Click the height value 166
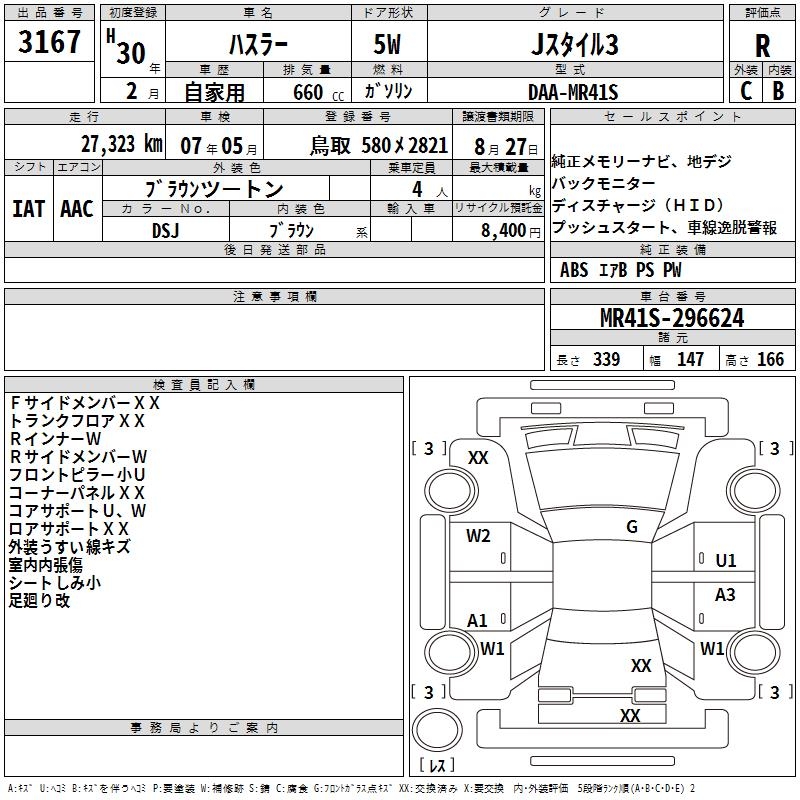The width and height of the screenshot is (800, 800). point(770,359)
